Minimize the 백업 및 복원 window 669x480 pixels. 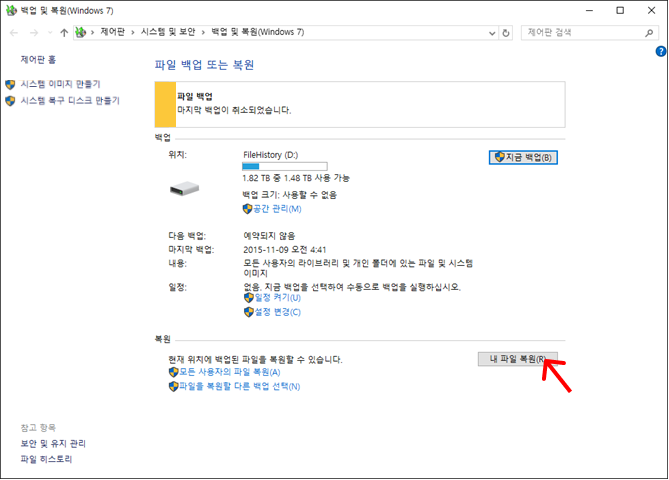point(590,10)
